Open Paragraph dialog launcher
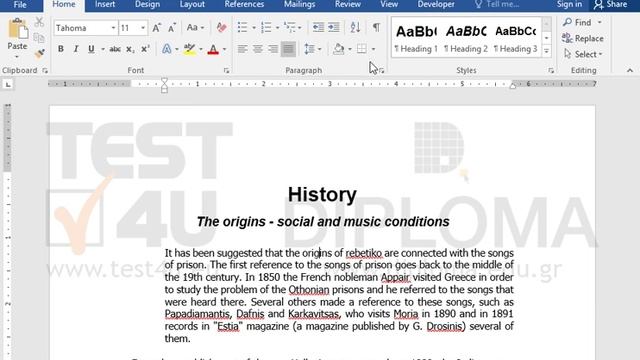Image resolution: width=640 pixels, height=360 pixels. (x=381, y=71)
